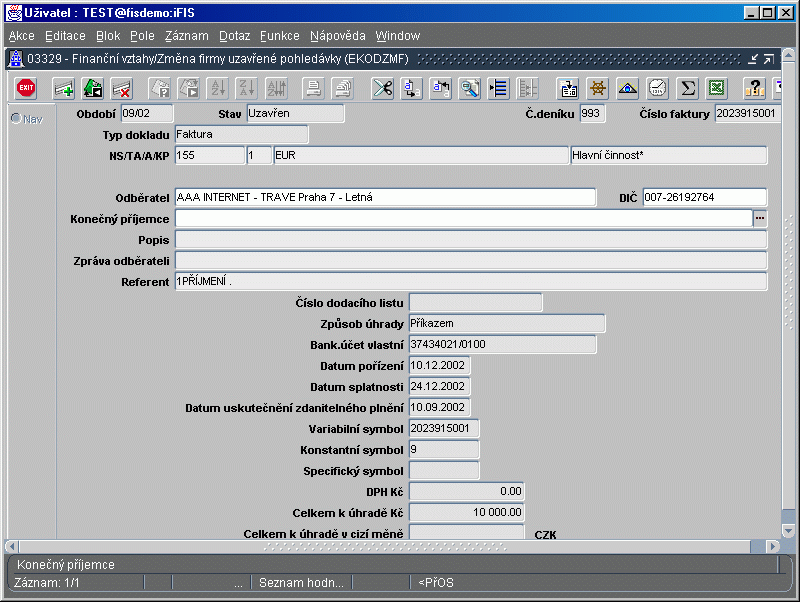Screen dimensions: 800x602
Task: Click the Konečný příjemce input field
Action: pos(462,218)
